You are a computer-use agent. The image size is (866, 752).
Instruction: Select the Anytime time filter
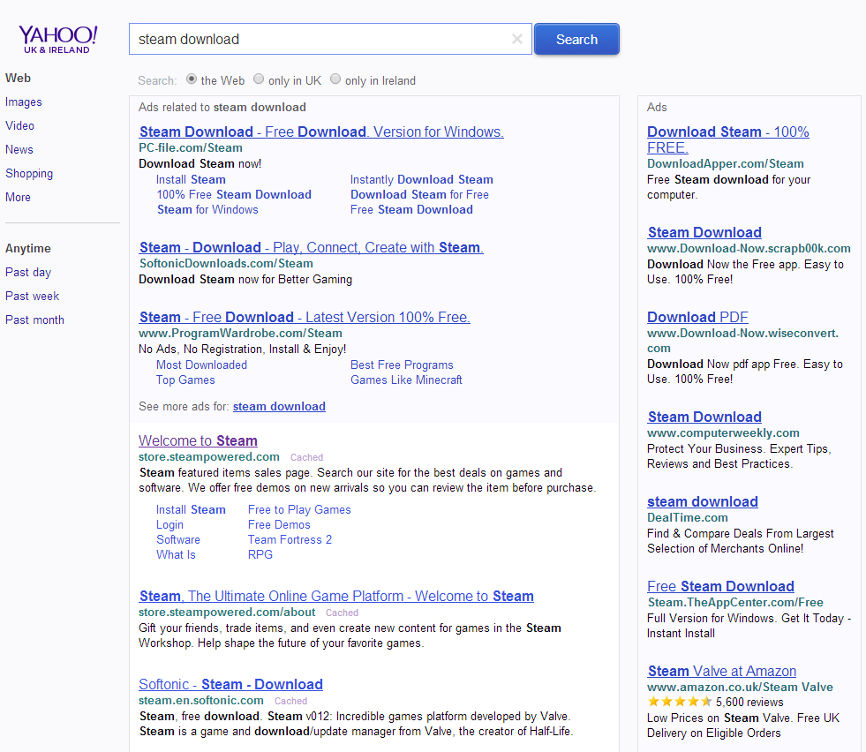click(x=28, y=248)
